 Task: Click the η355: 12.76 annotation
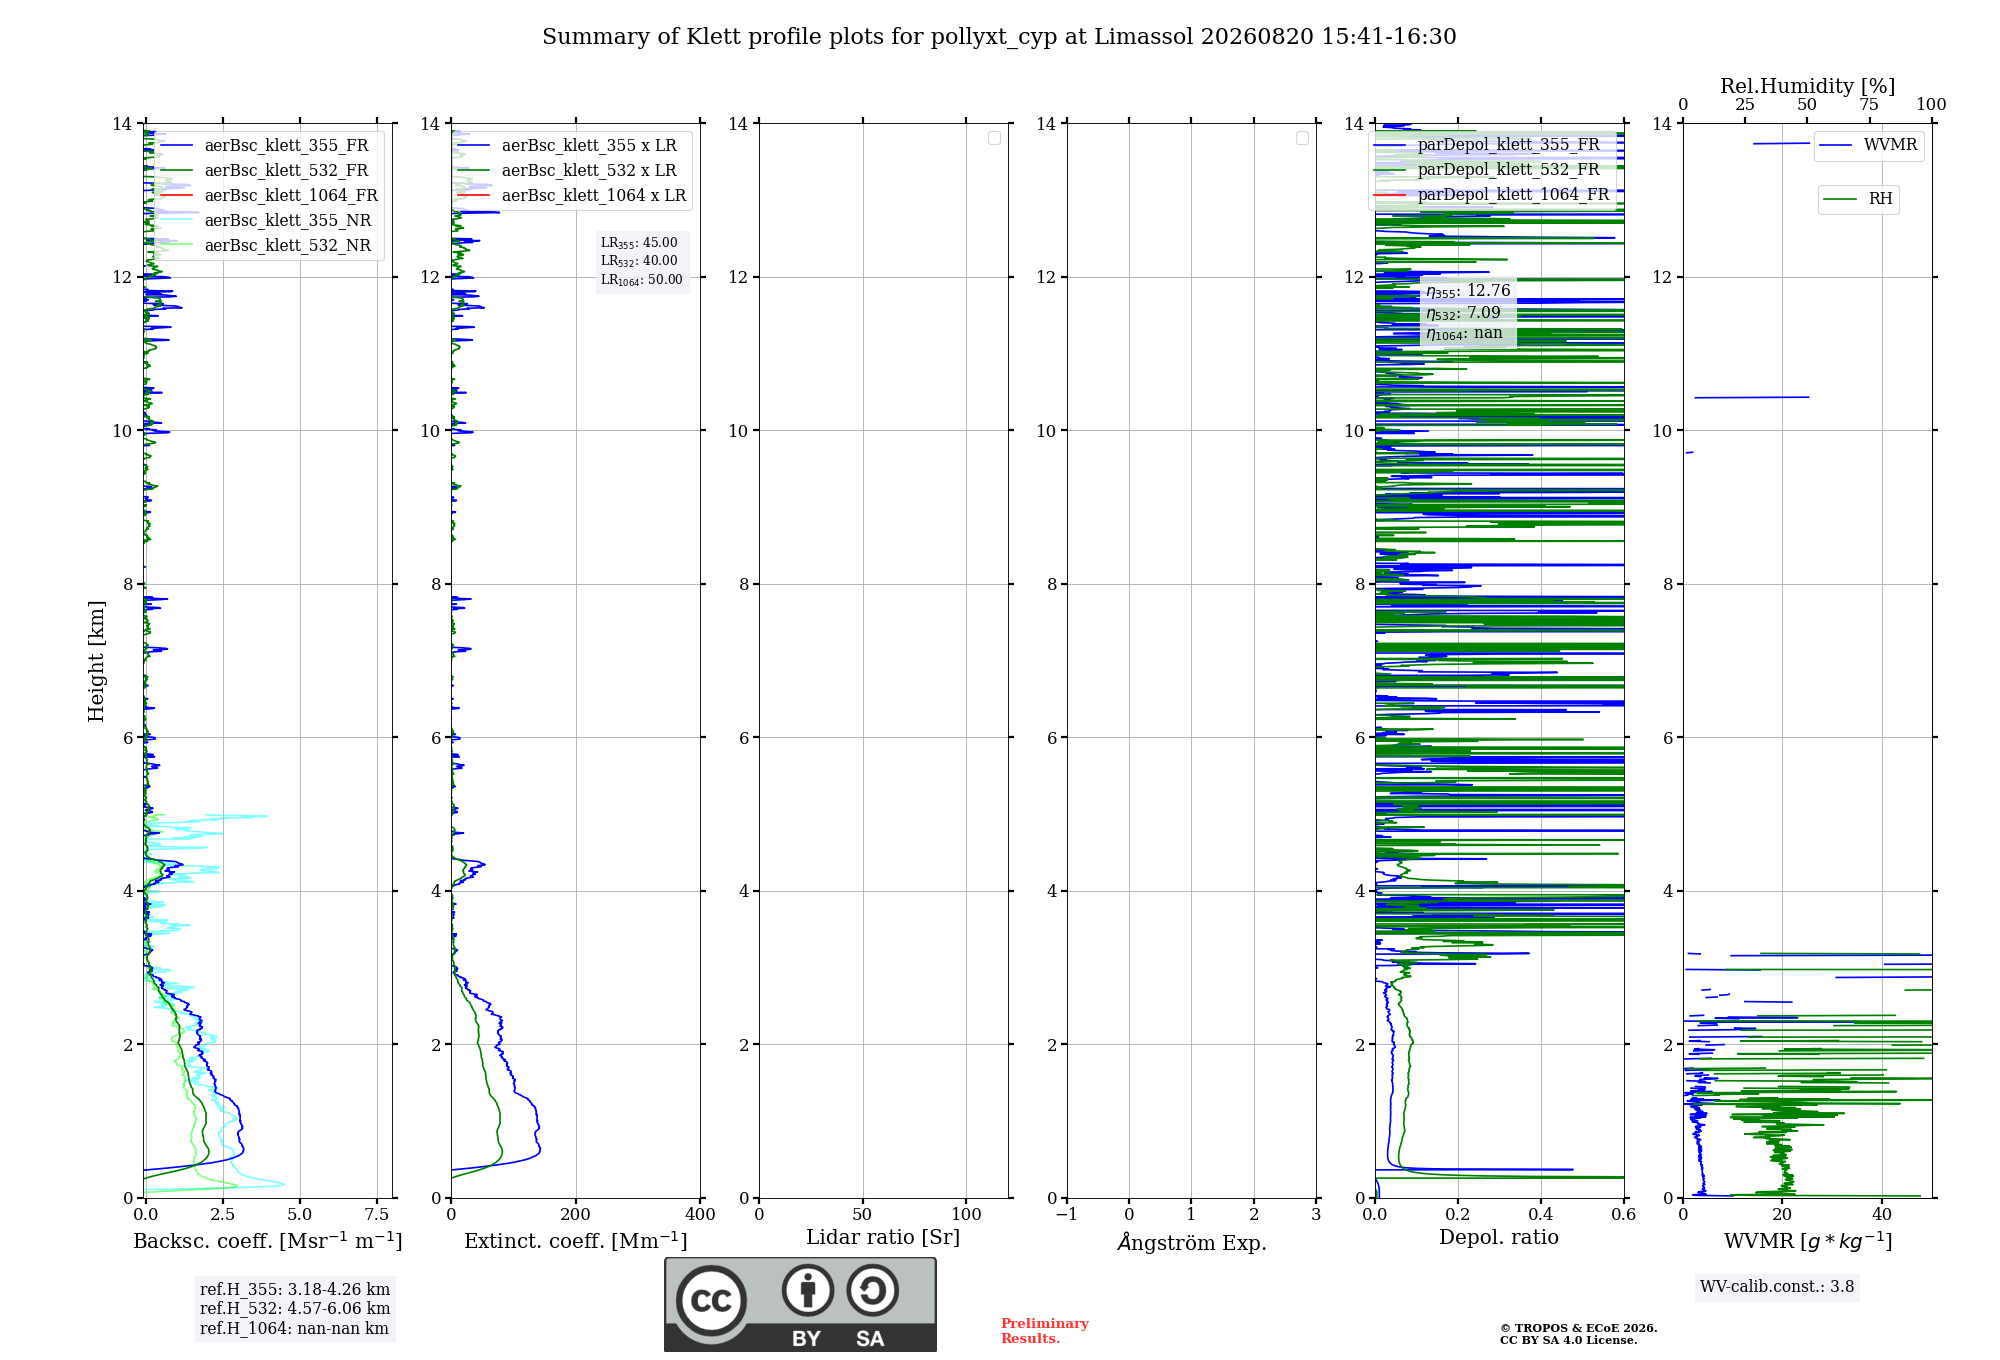(x=1468, y=291)
